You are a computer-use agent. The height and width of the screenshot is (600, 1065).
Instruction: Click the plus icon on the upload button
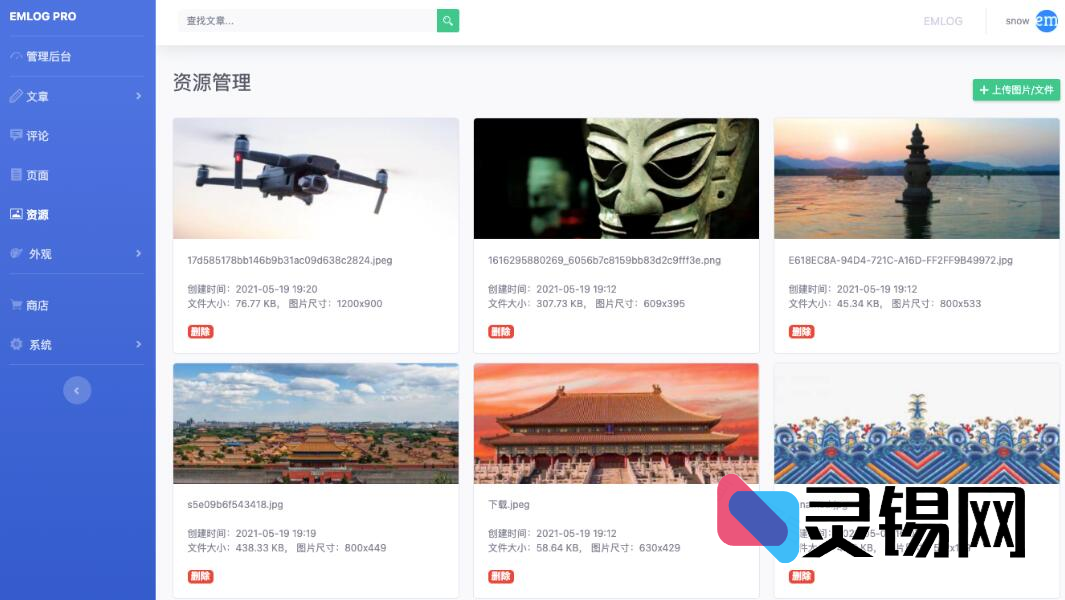pyautogui.click(x=983, y=89)
